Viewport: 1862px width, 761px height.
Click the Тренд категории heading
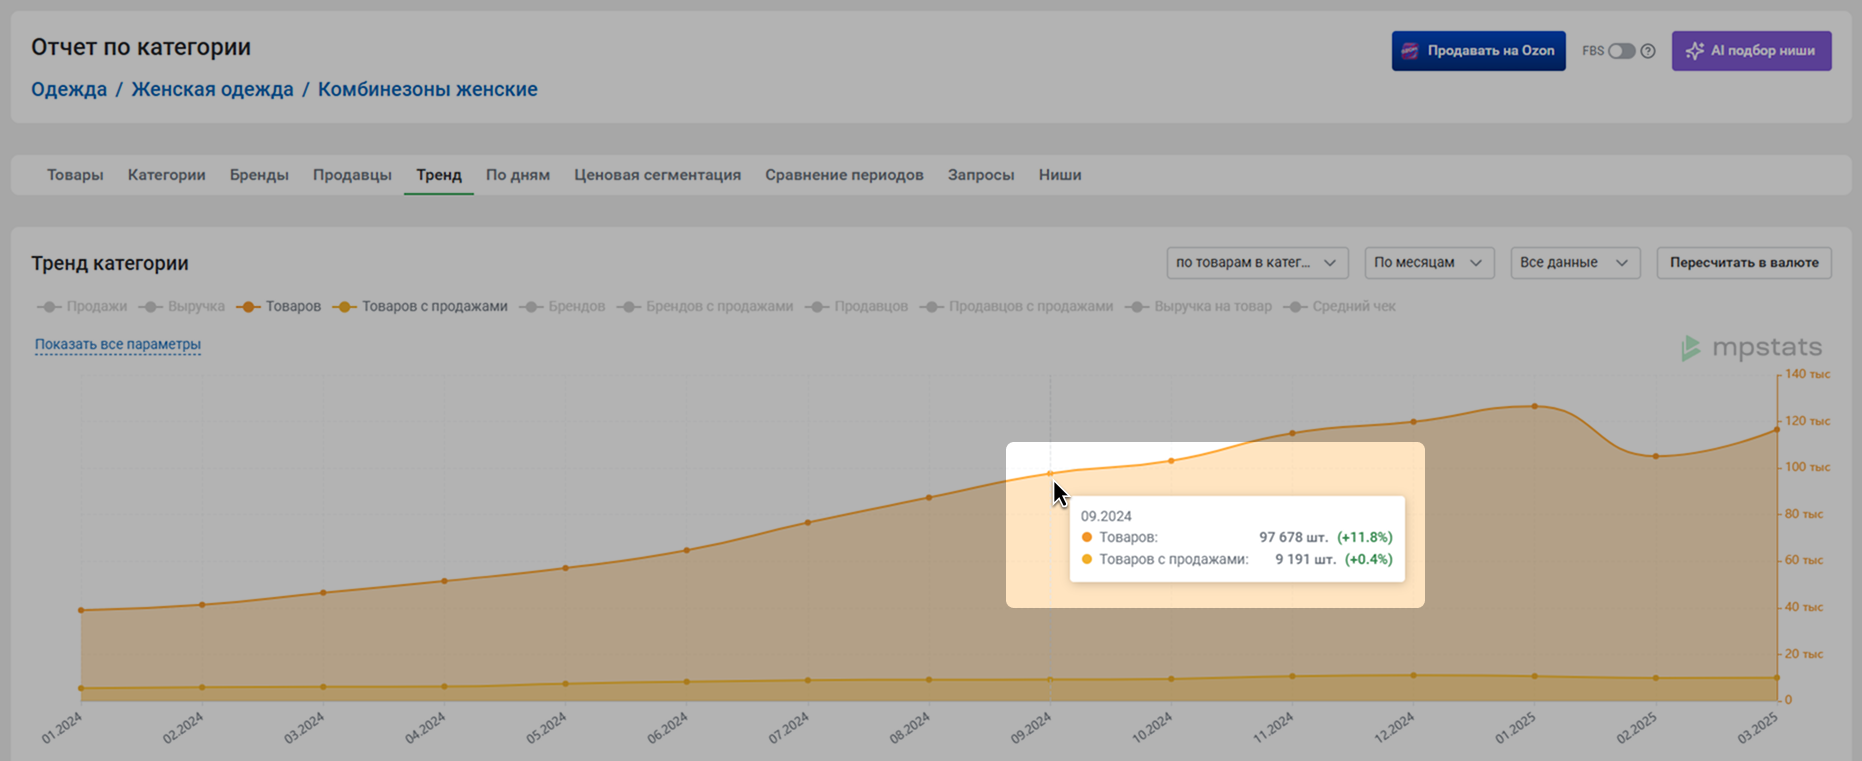[110, 263]
